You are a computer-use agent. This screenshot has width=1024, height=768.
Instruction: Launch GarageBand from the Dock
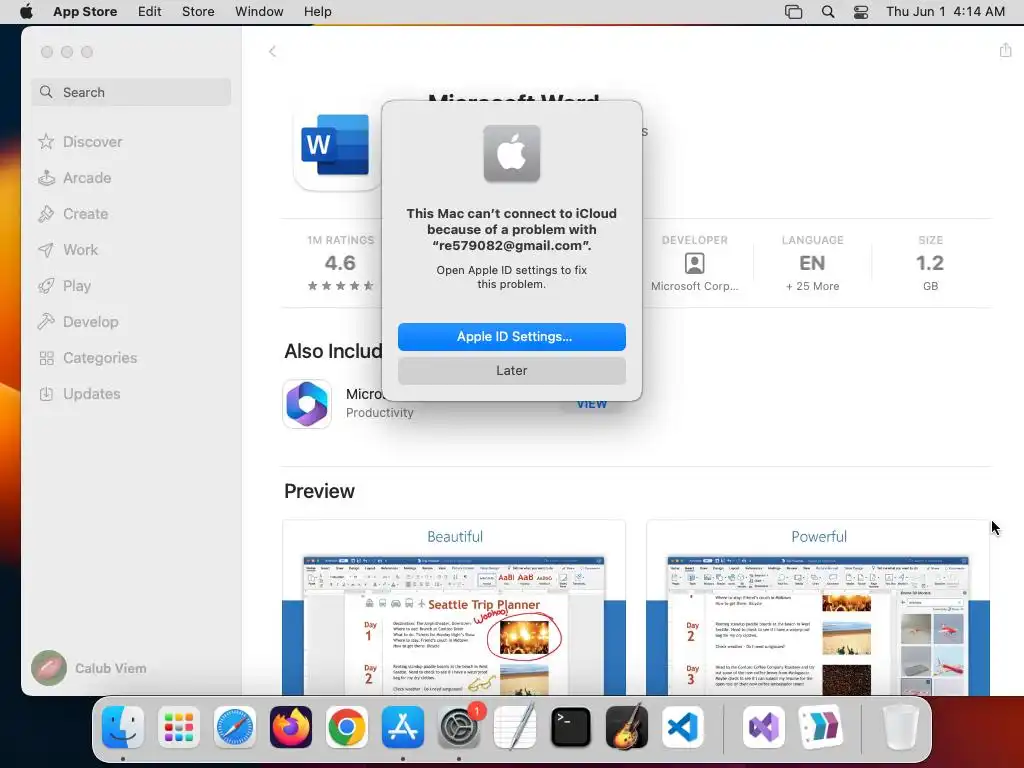coord(627,727)
